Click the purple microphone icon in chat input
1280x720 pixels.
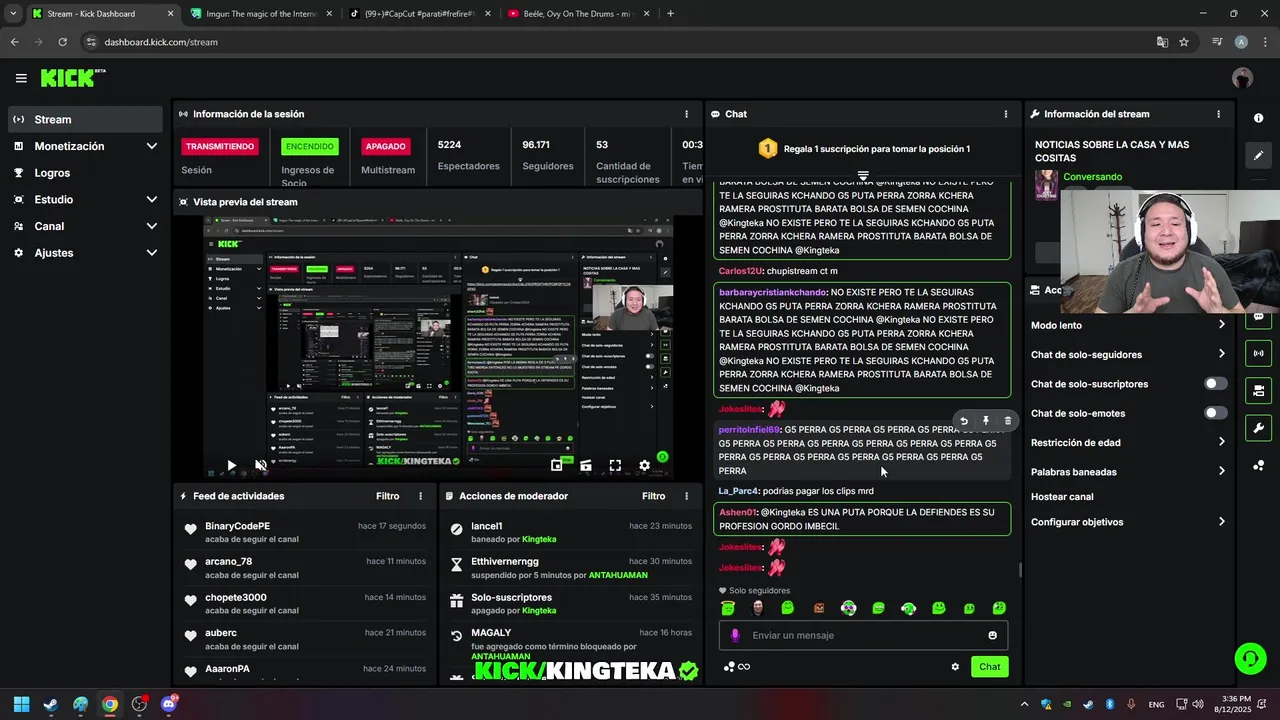click(x=735, y=635)
